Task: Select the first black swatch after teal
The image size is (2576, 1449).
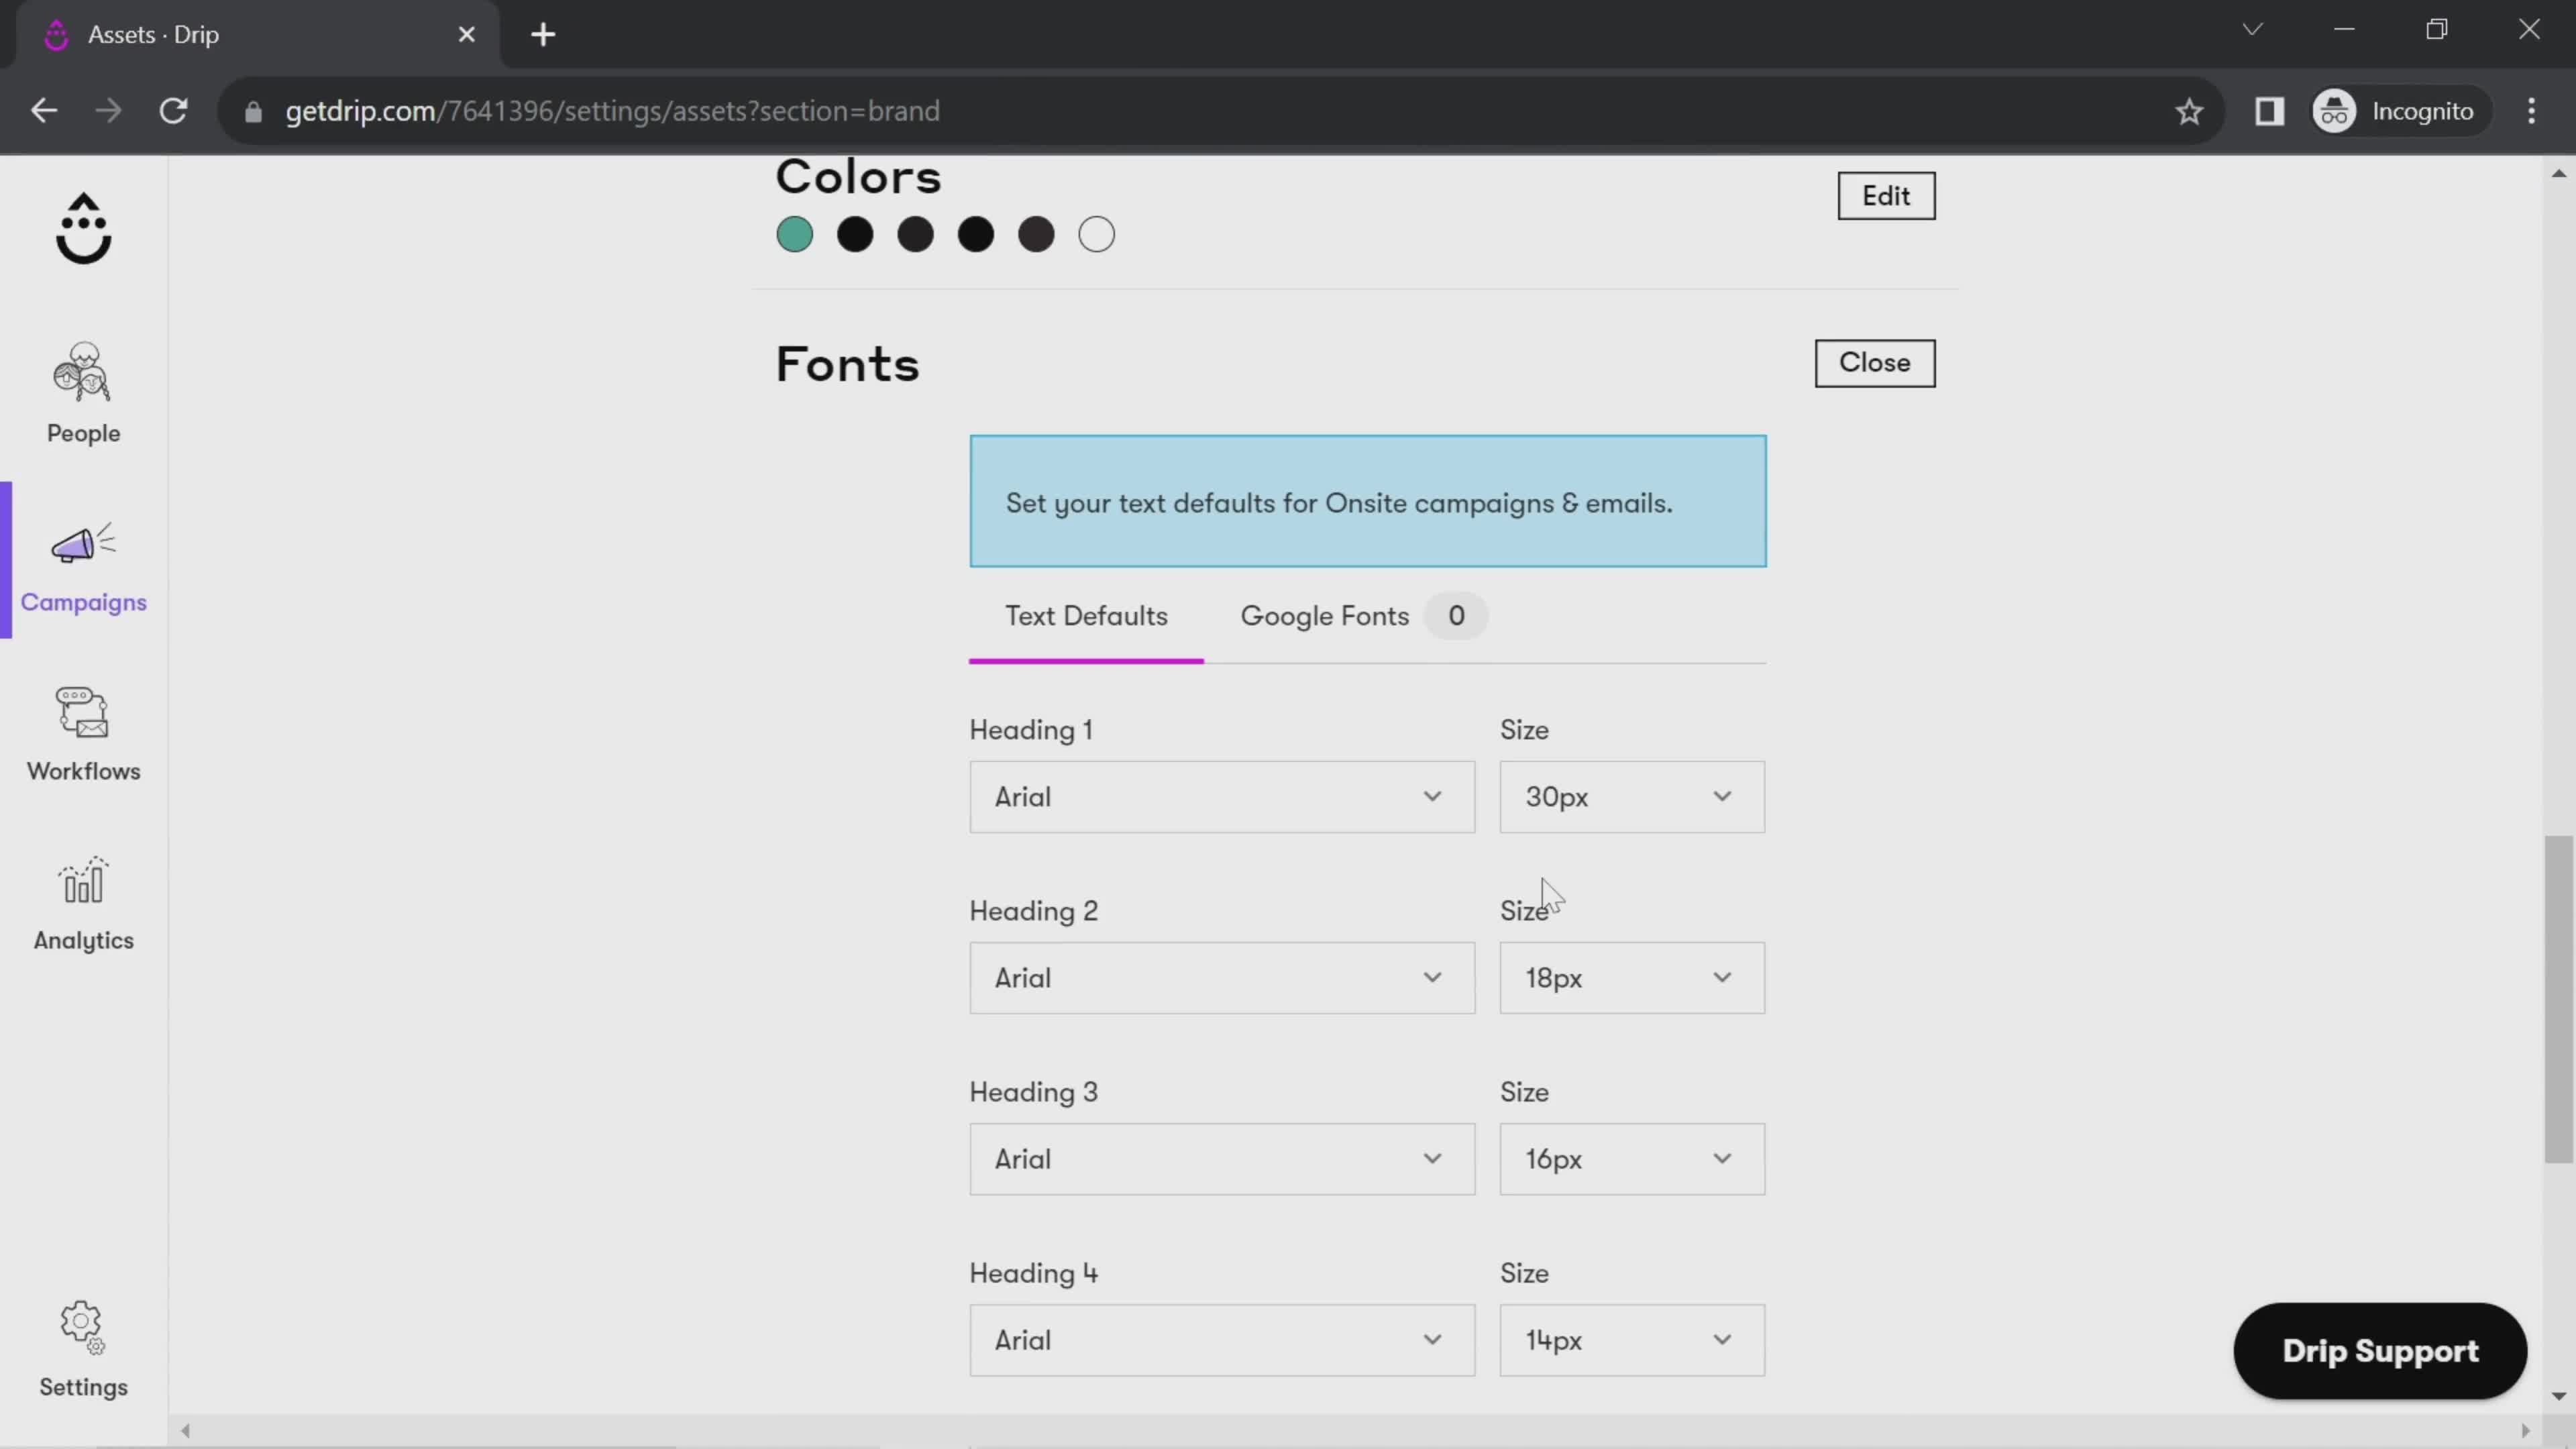Action: 855,235
